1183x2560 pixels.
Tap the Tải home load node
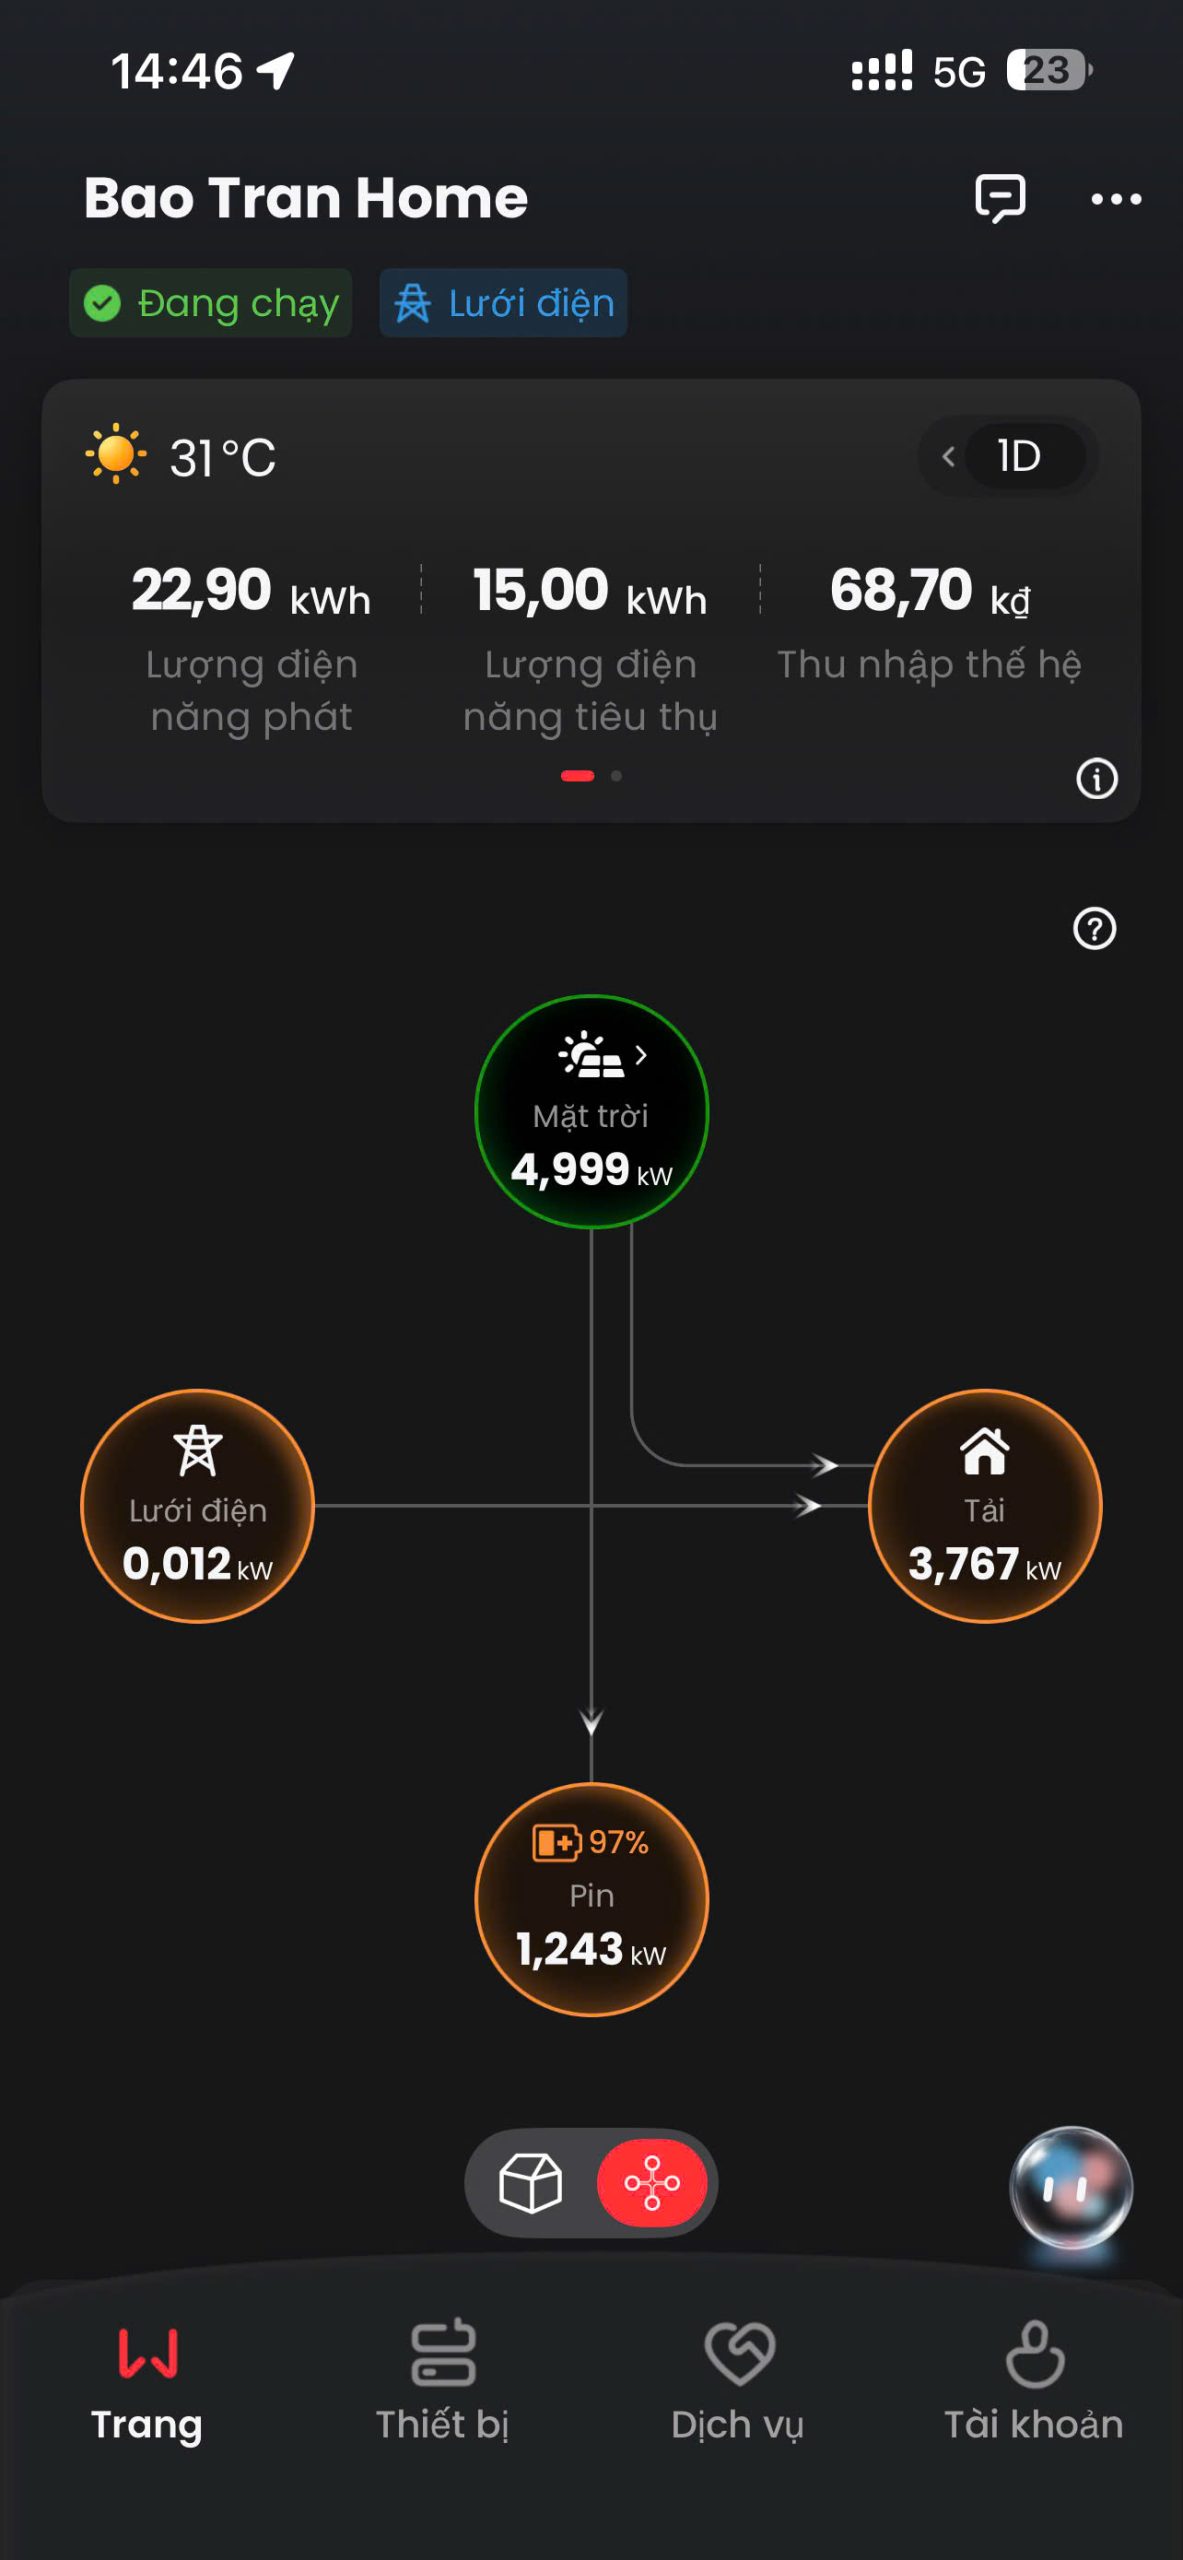coord(985,1505)
